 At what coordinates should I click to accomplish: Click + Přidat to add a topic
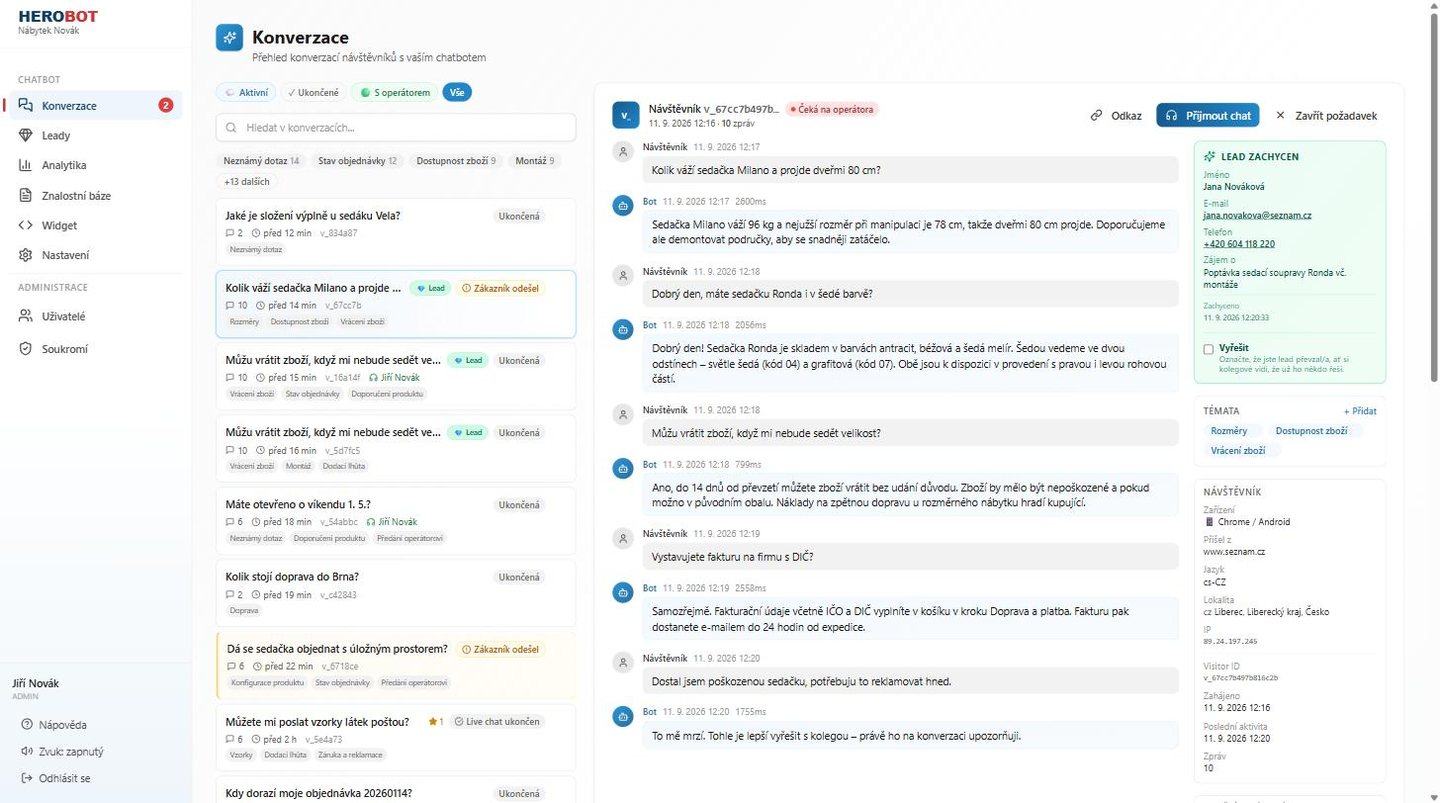(x=1360, y=411)
